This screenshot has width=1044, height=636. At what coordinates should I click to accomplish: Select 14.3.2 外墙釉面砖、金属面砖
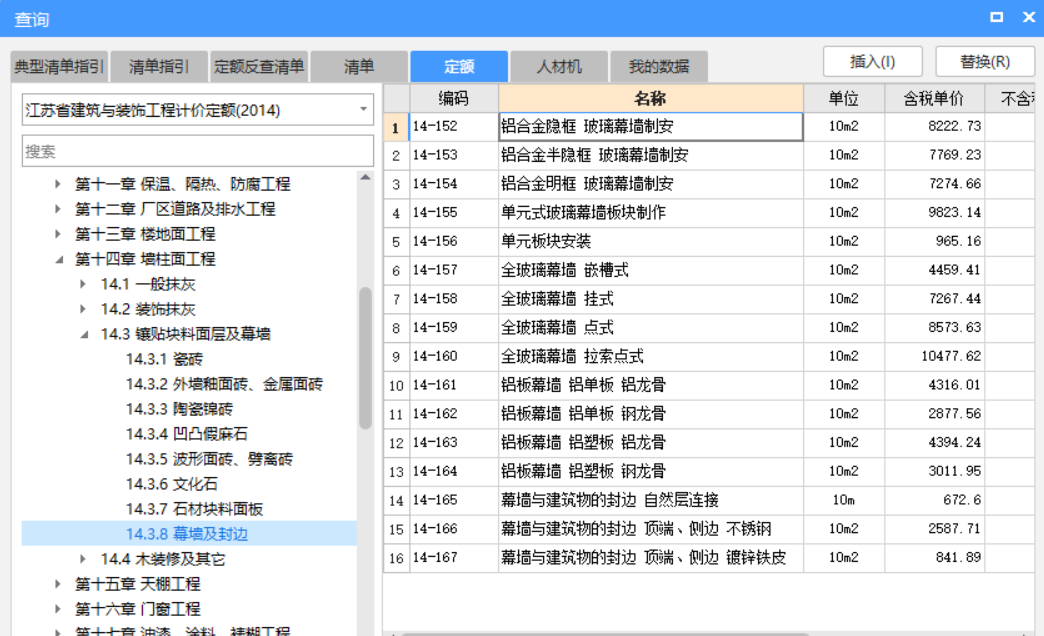coord(224,384)
